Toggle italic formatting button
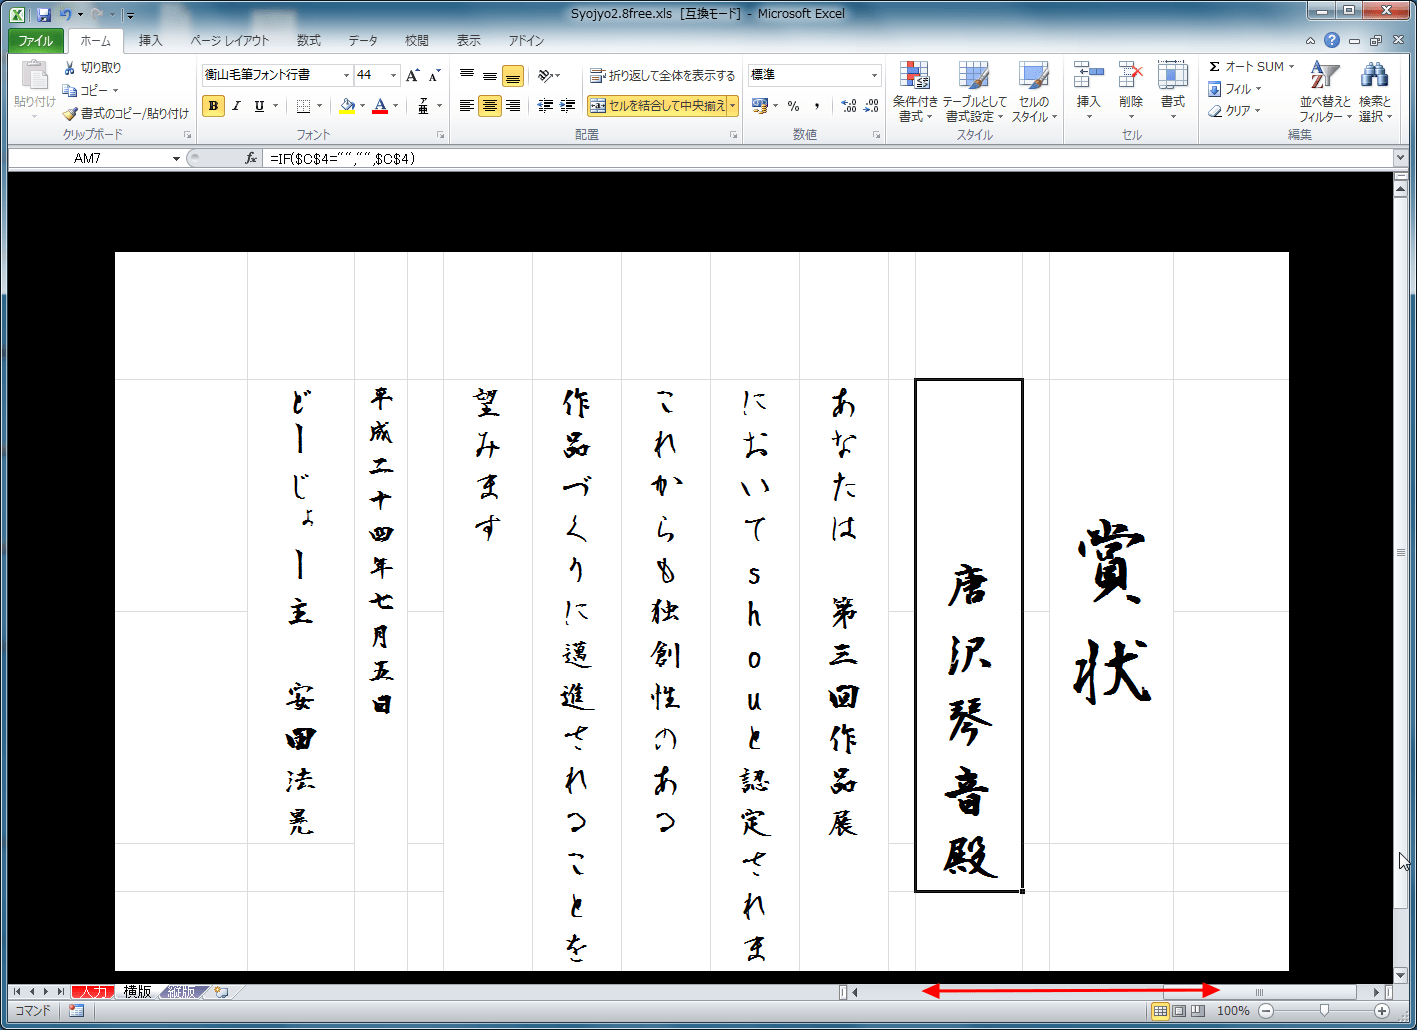Viewport: 1417px width, 1030px height. [236, 106]
